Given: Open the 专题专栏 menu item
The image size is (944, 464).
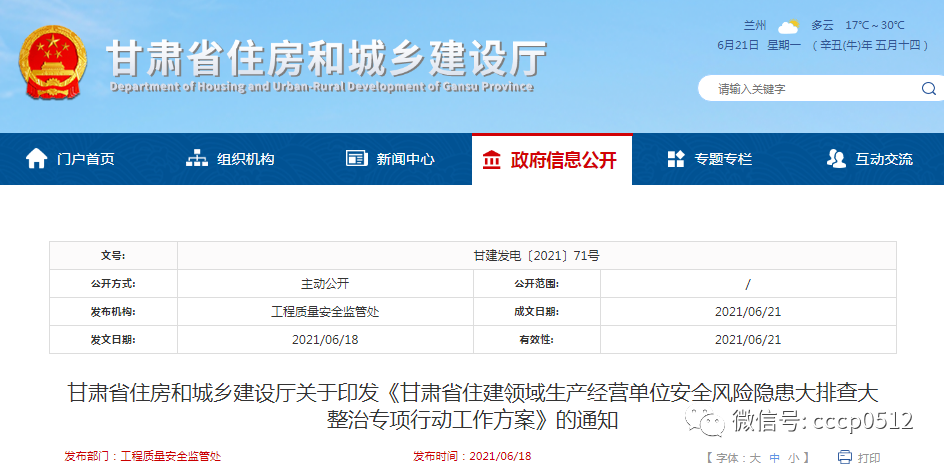Looking at the screenshot, I should pos(724,159).
